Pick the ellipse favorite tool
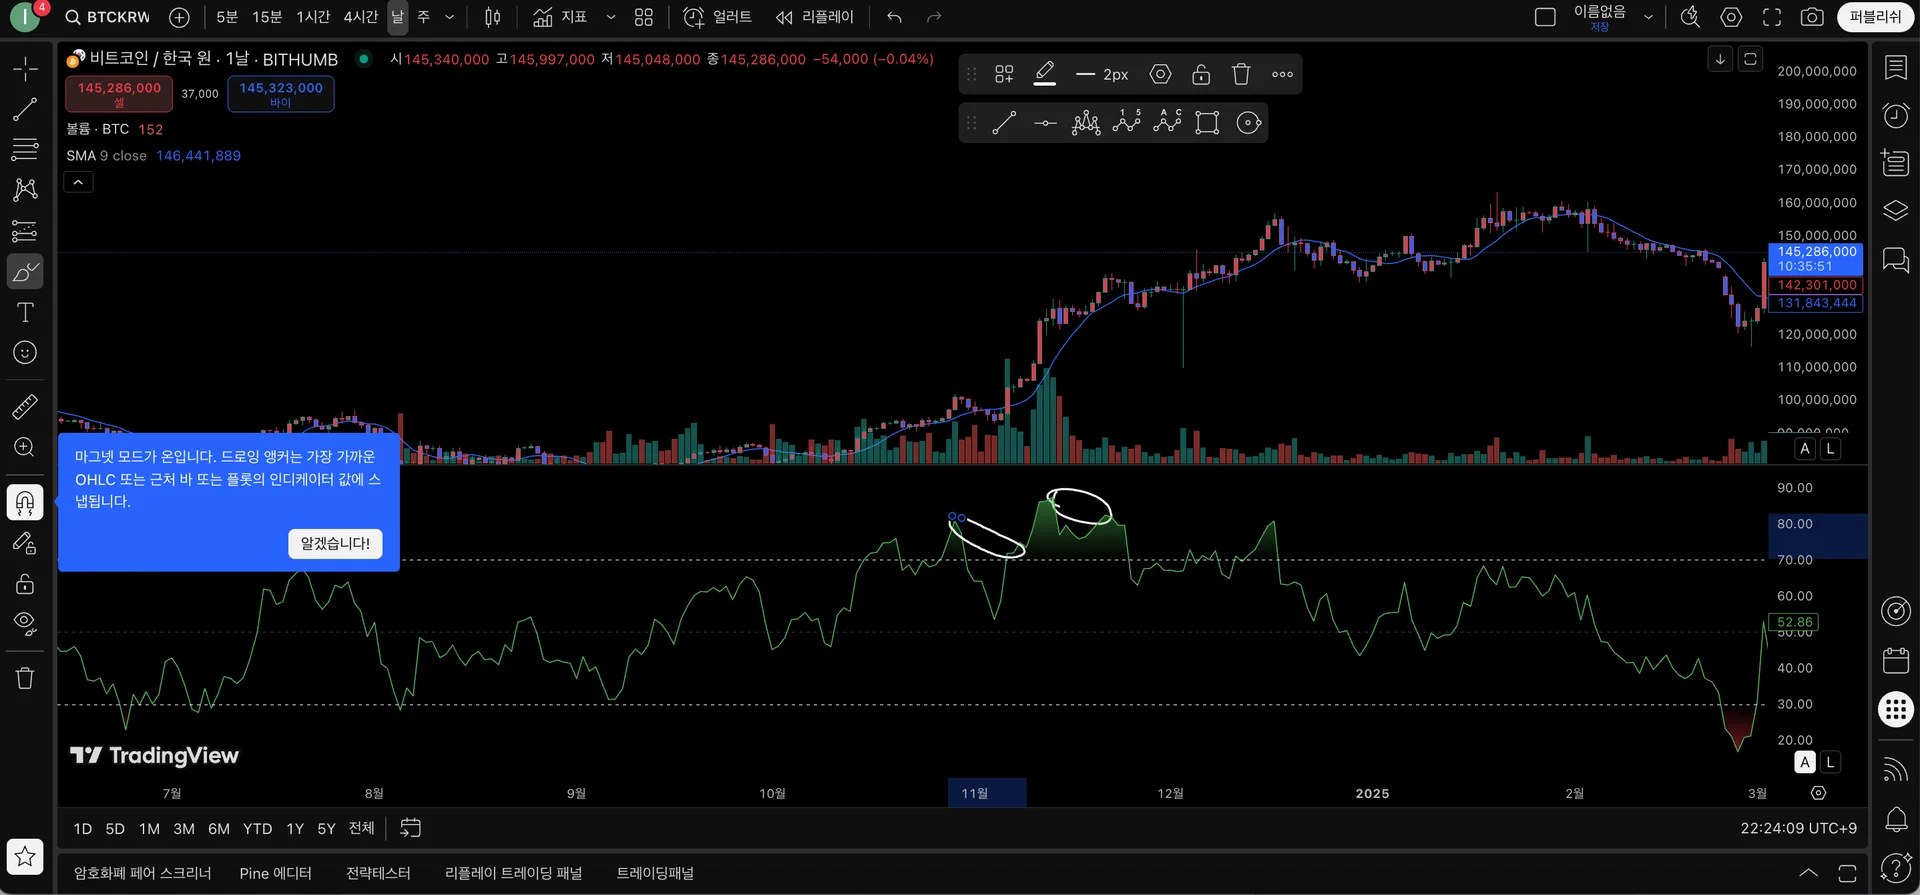1920x895 pixels. tap(1249, 123)
